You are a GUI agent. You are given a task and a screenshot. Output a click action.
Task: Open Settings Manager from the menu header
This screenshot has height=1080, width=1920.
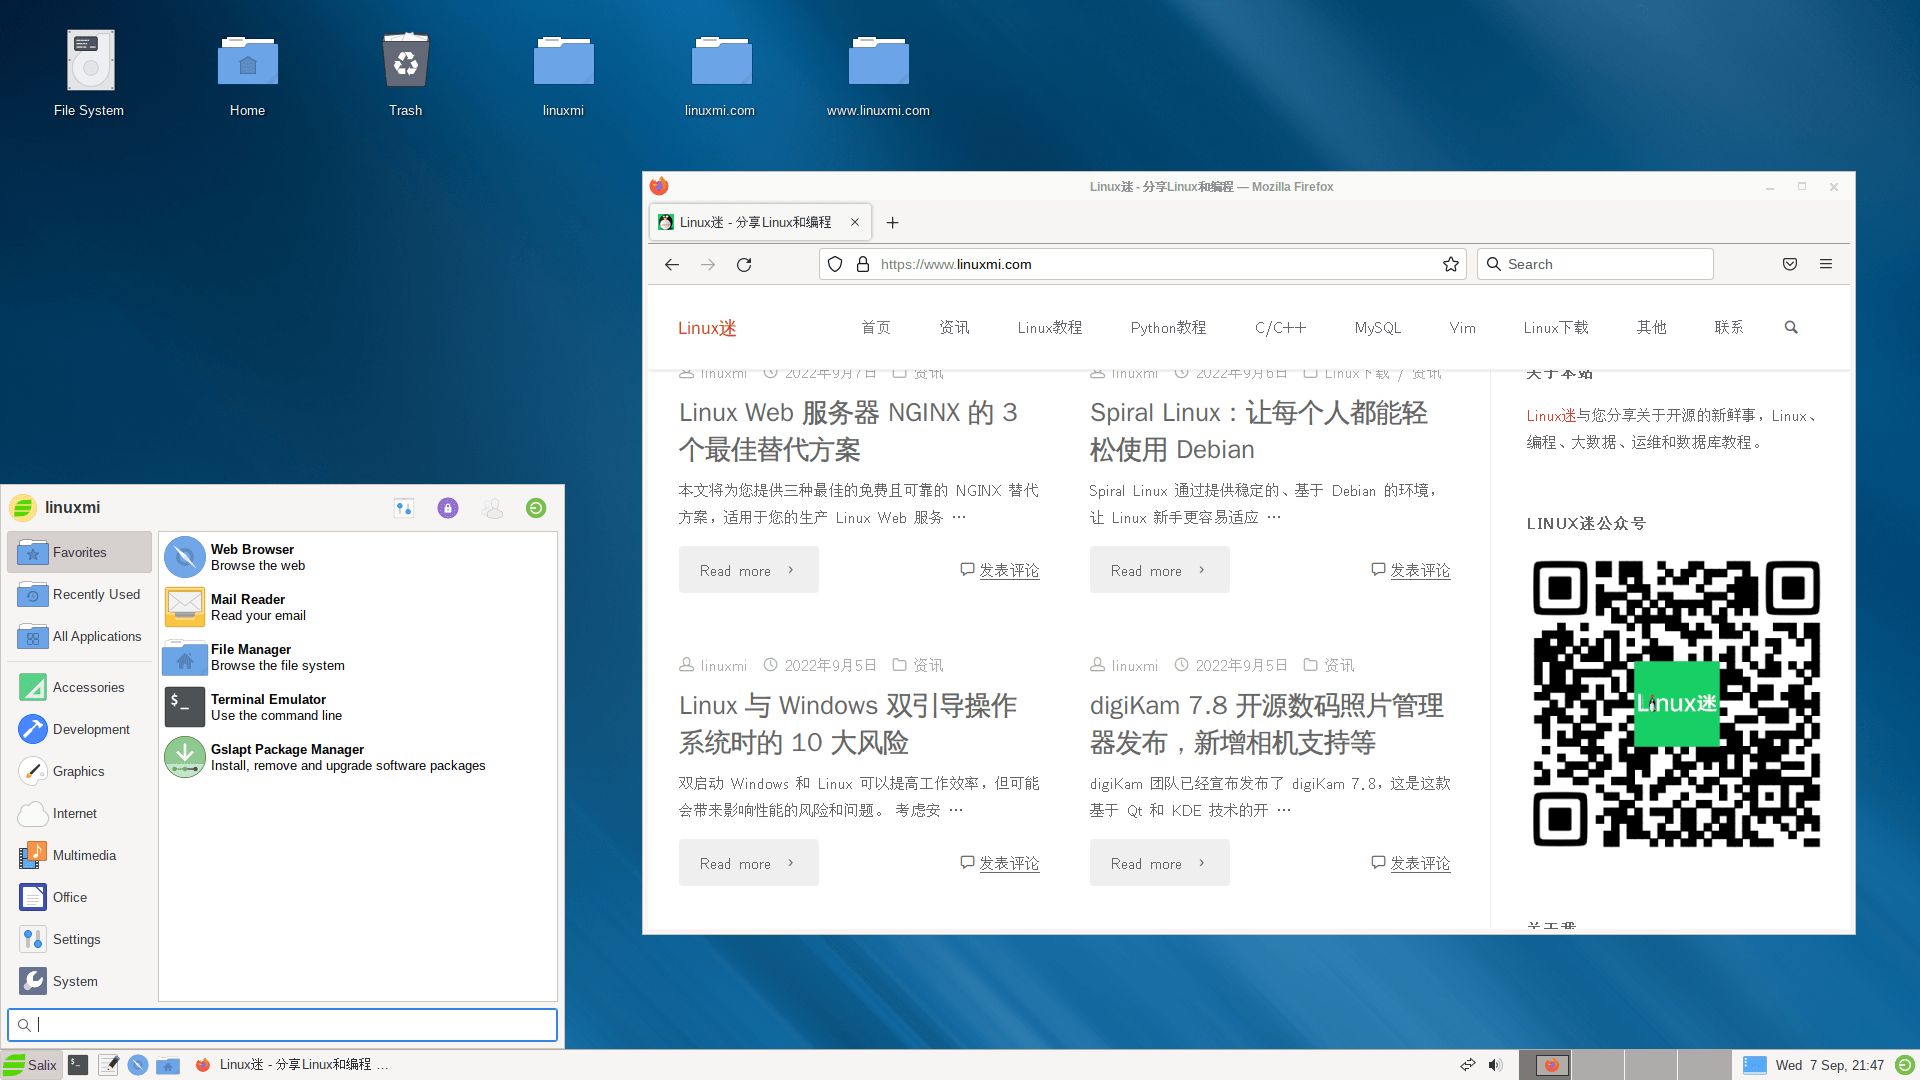pos(404,507)
